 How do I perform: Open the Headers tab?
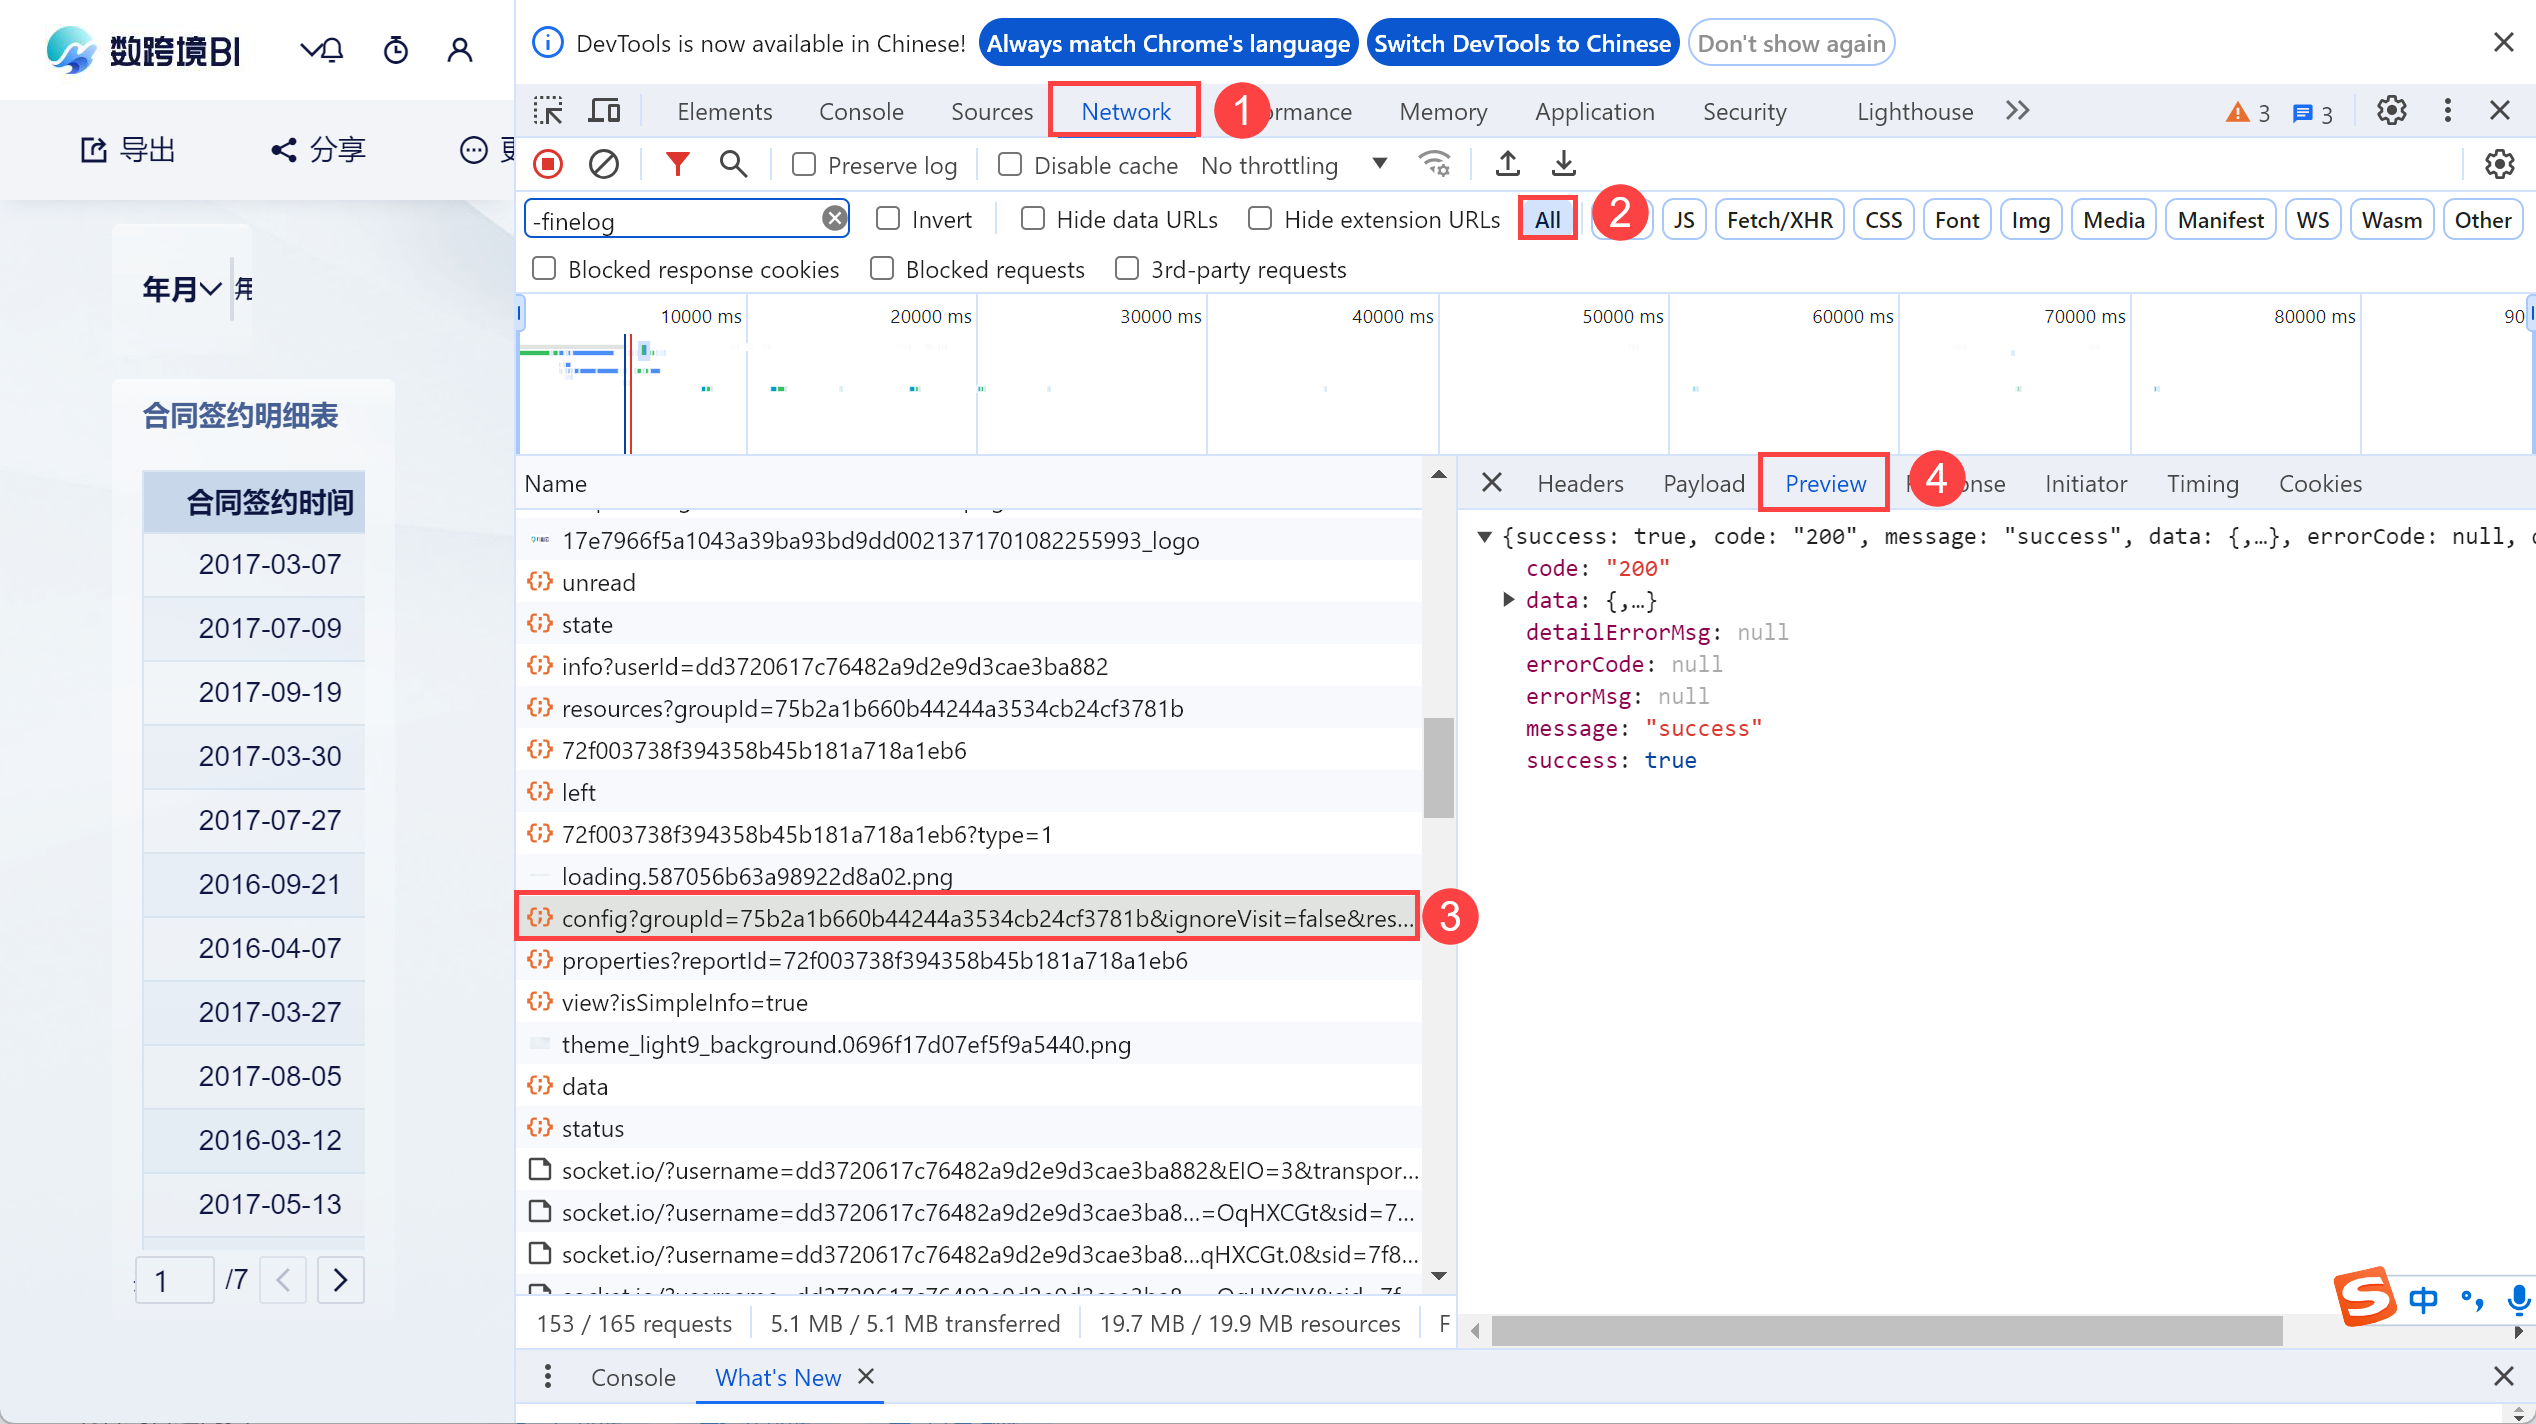[x=1580, y=484]
